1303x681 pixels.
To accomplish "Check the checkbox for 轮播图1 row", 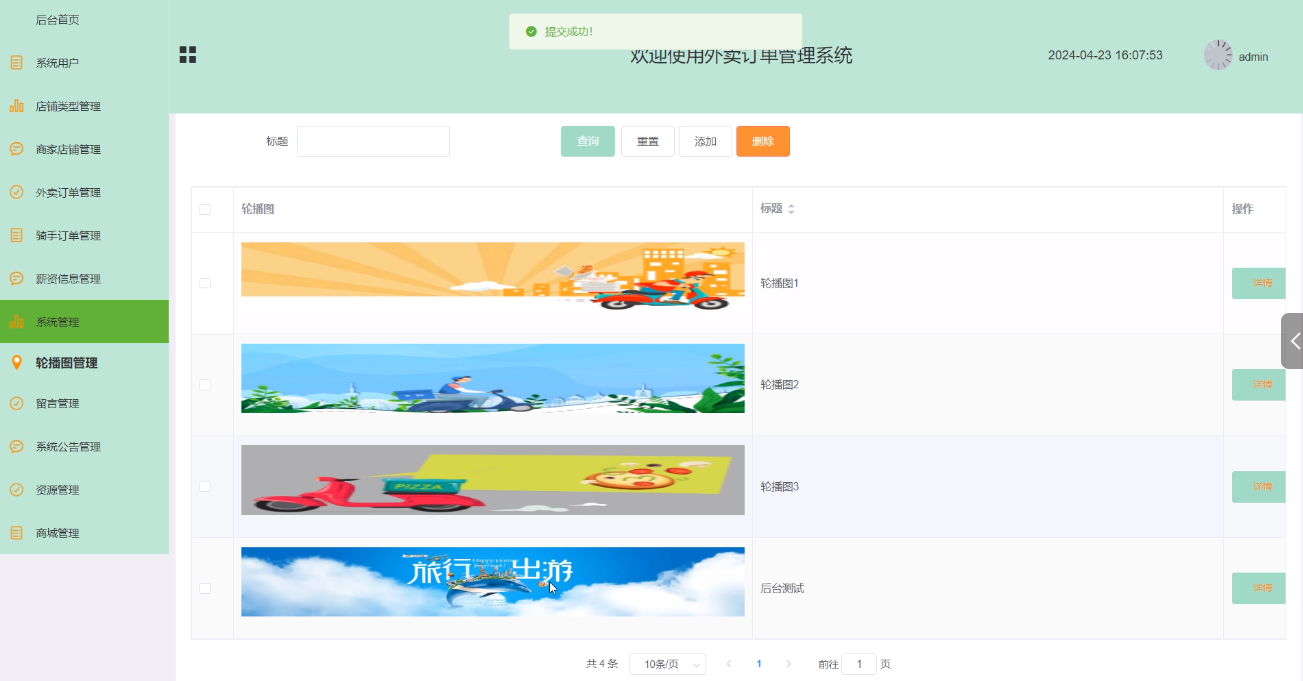I will pyautogui.click(x=205, y=283).
